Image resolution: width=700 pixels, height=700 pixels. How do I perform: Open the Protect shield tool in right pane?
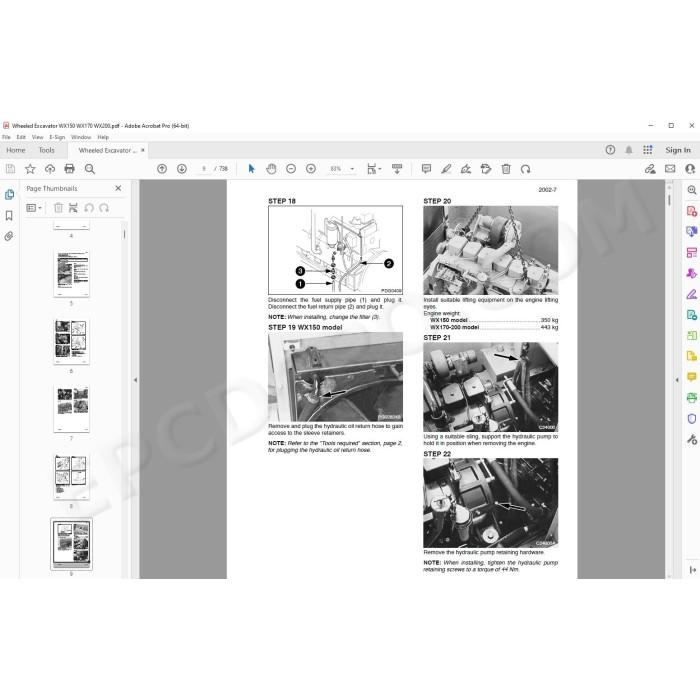pyautogui.click(x=692, y=418)
